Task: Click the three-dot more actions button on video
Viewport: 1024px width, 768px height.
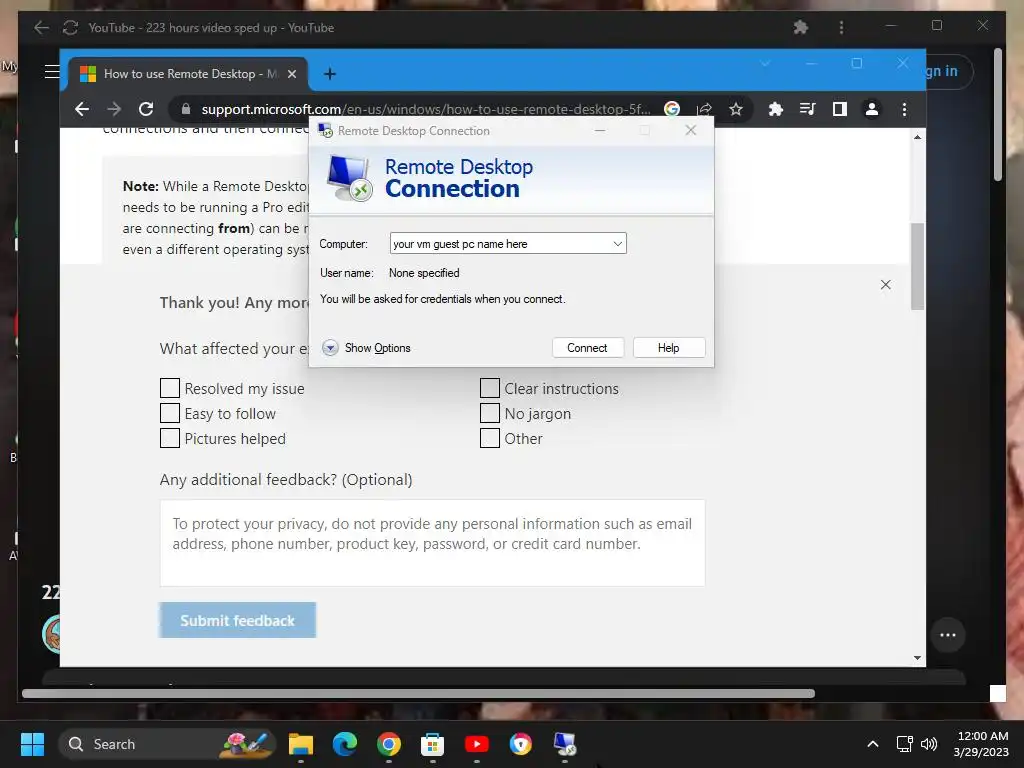Action: [x=948, y=635]
